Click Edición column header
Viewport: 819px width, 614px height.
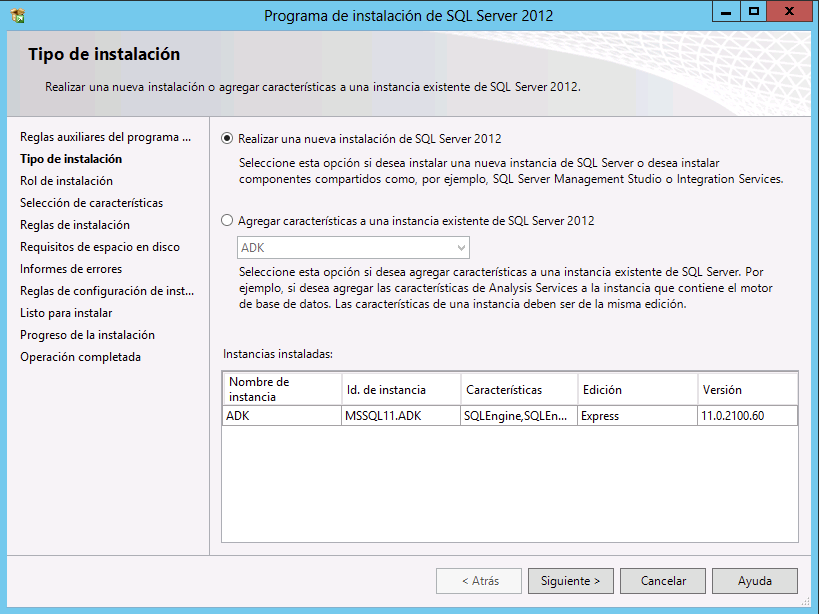click(637, 389)
